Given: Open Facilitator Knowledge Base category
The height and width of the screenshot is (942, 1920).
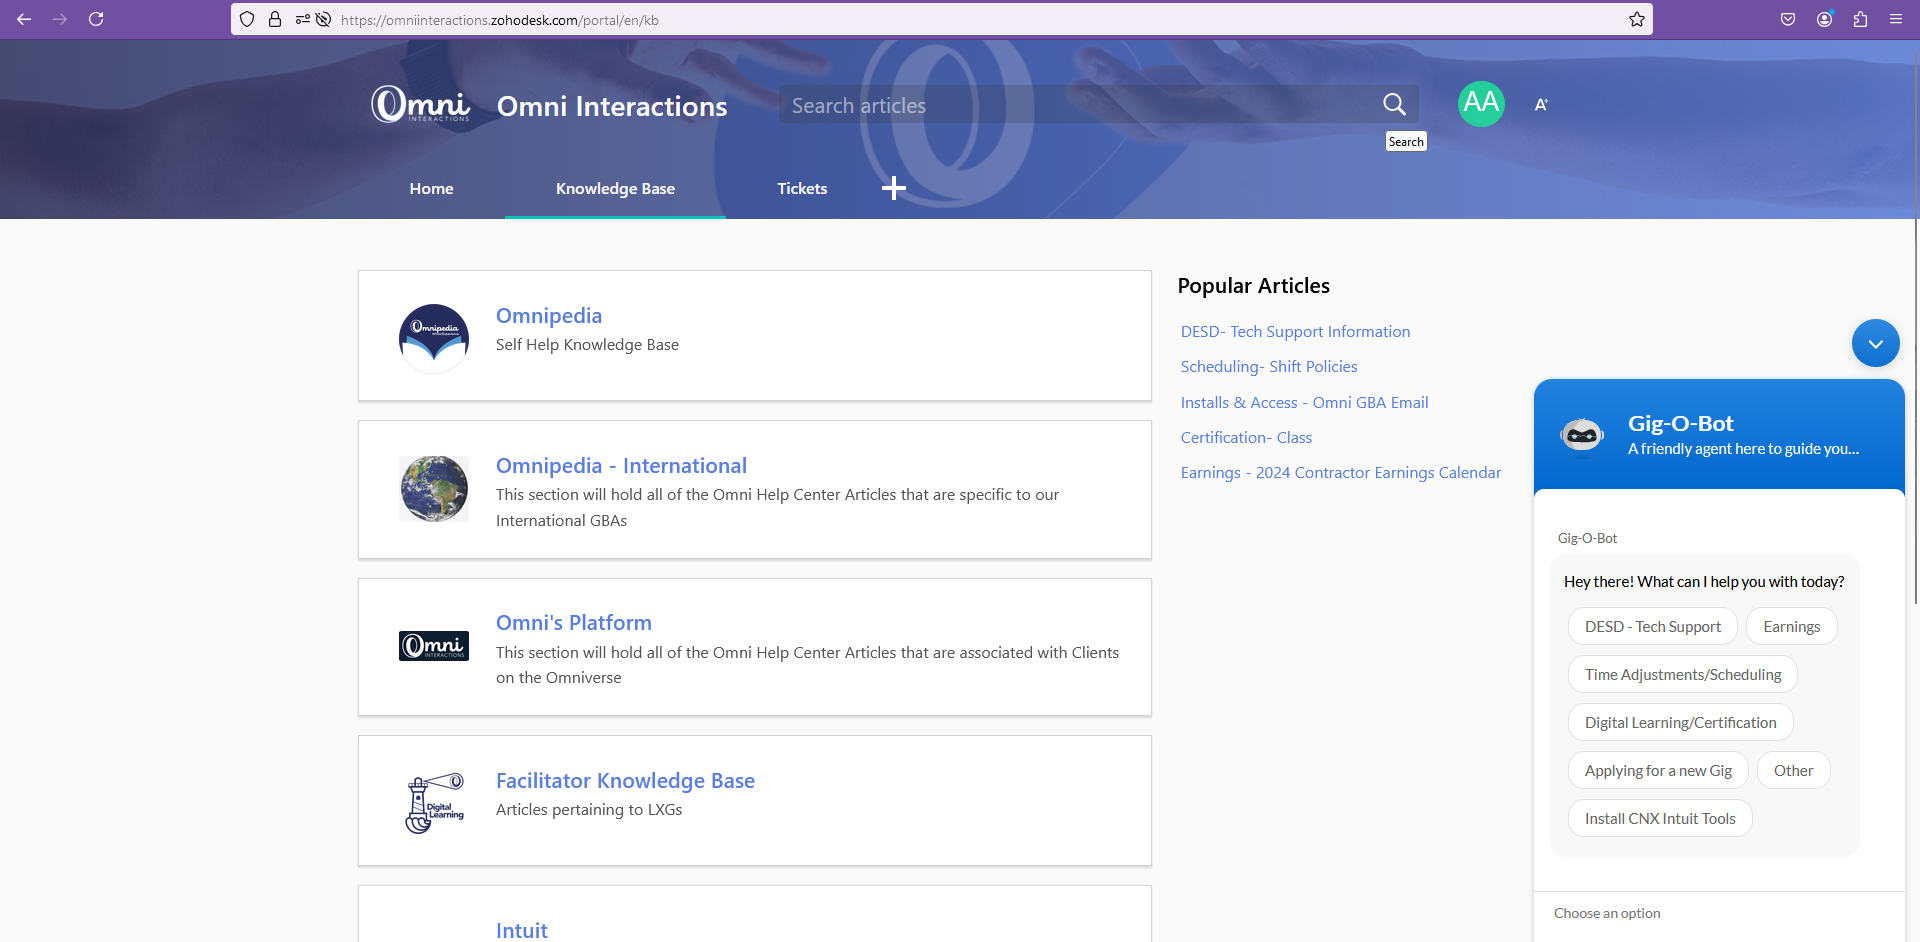Looking at the screenshot, I should (625, 781).
